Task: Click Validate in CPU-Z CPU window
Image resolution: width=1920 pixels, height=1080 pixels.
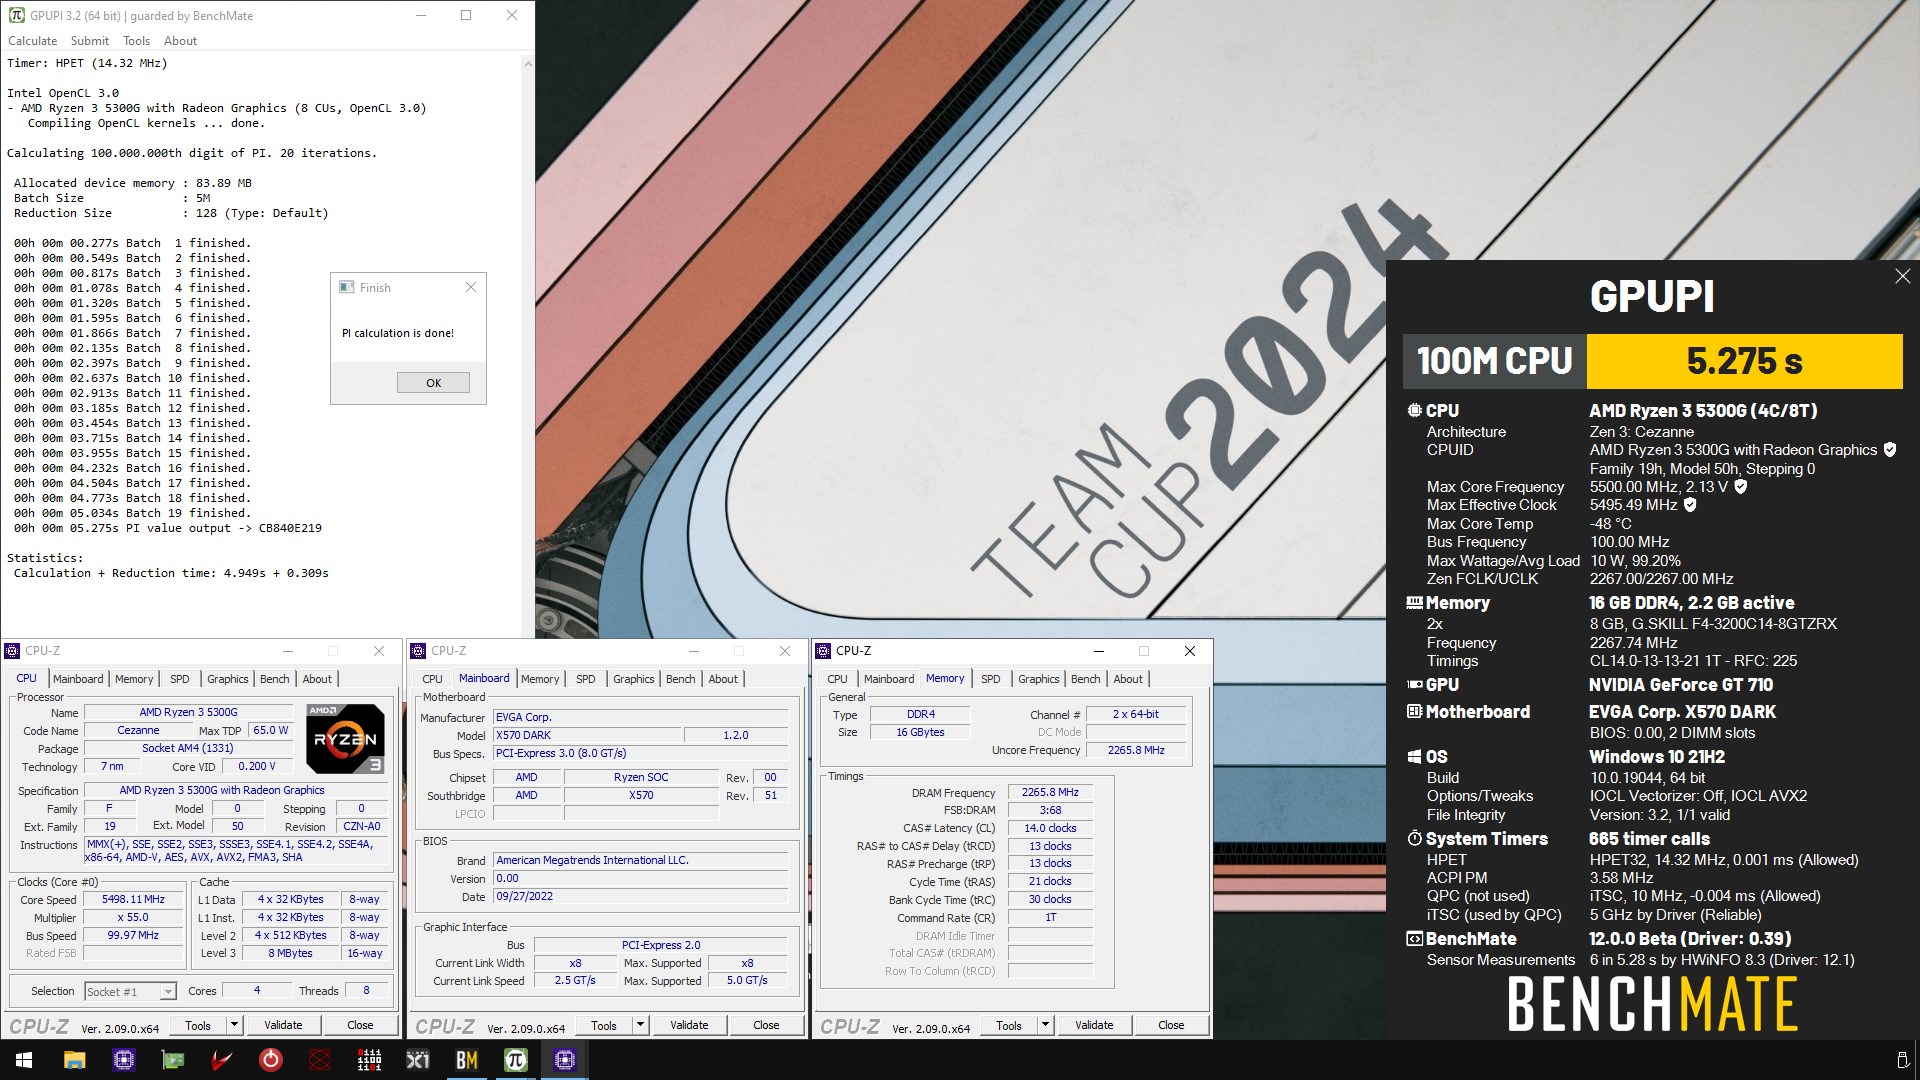Action: click(x=283, y=1025)
